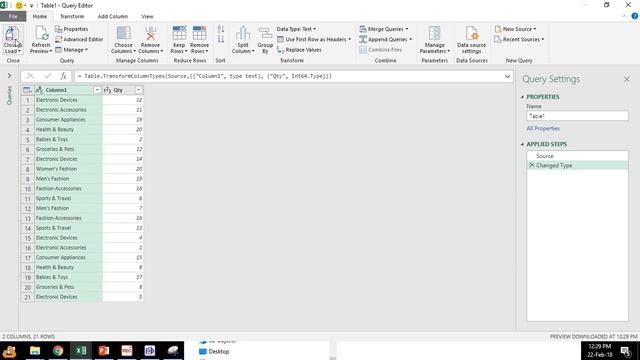Open the Advanced Editor
Screen dimensions: 640x360
coord(79,39)
